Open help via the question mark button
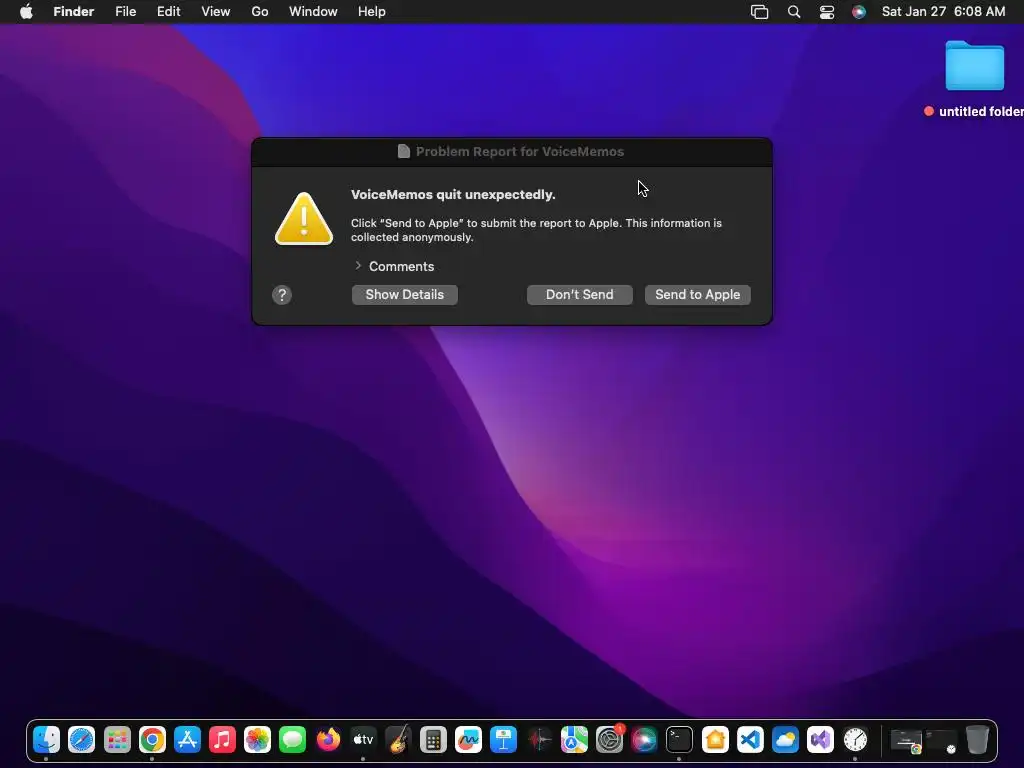The height and width of the screenshot is (768, 1024). (x=281, y=295)
